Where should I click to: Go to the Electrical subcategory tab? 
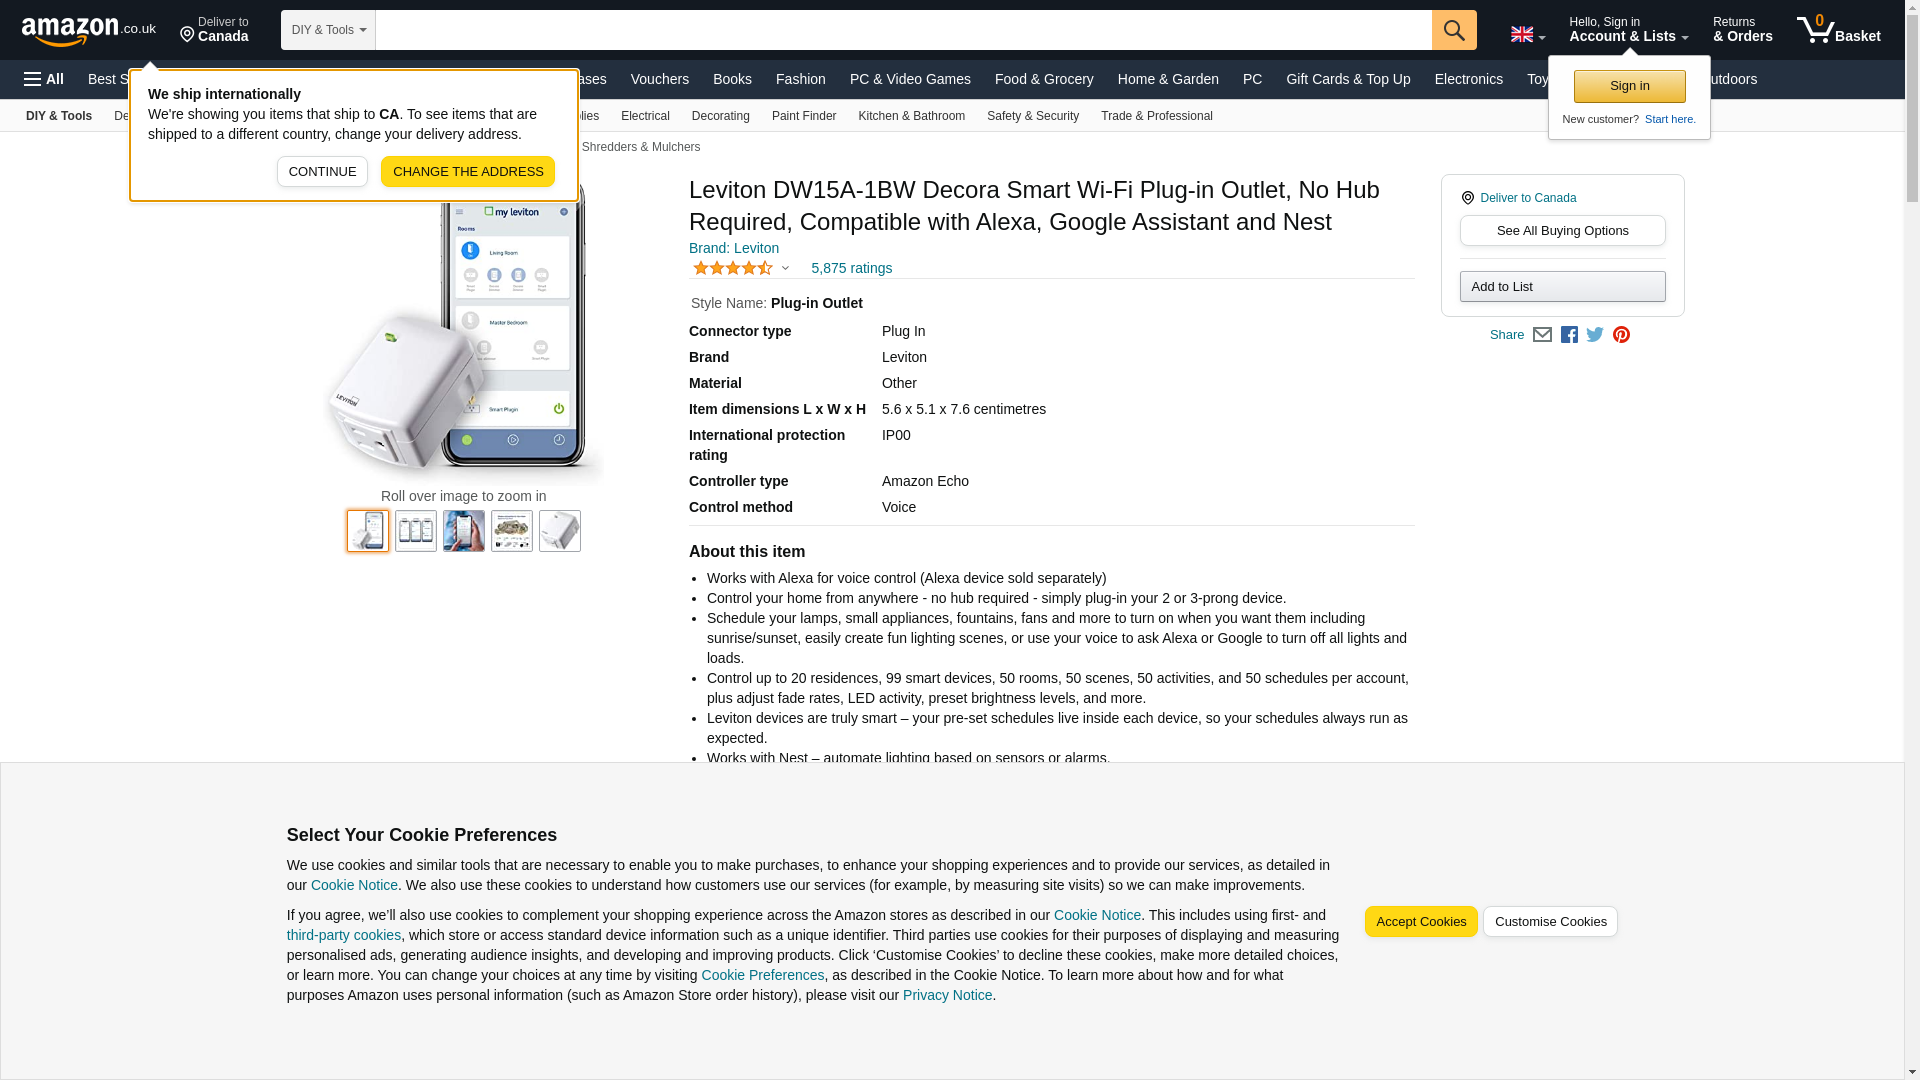(x=644, y=116)
